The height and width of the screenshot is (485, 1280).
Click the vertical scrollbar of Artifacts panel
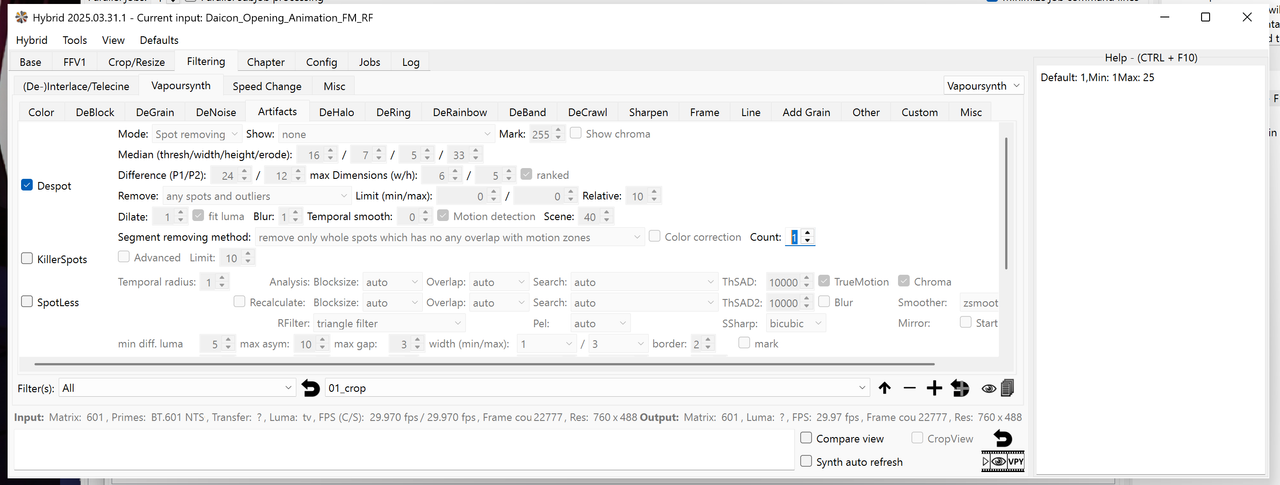click(1005, 203)
